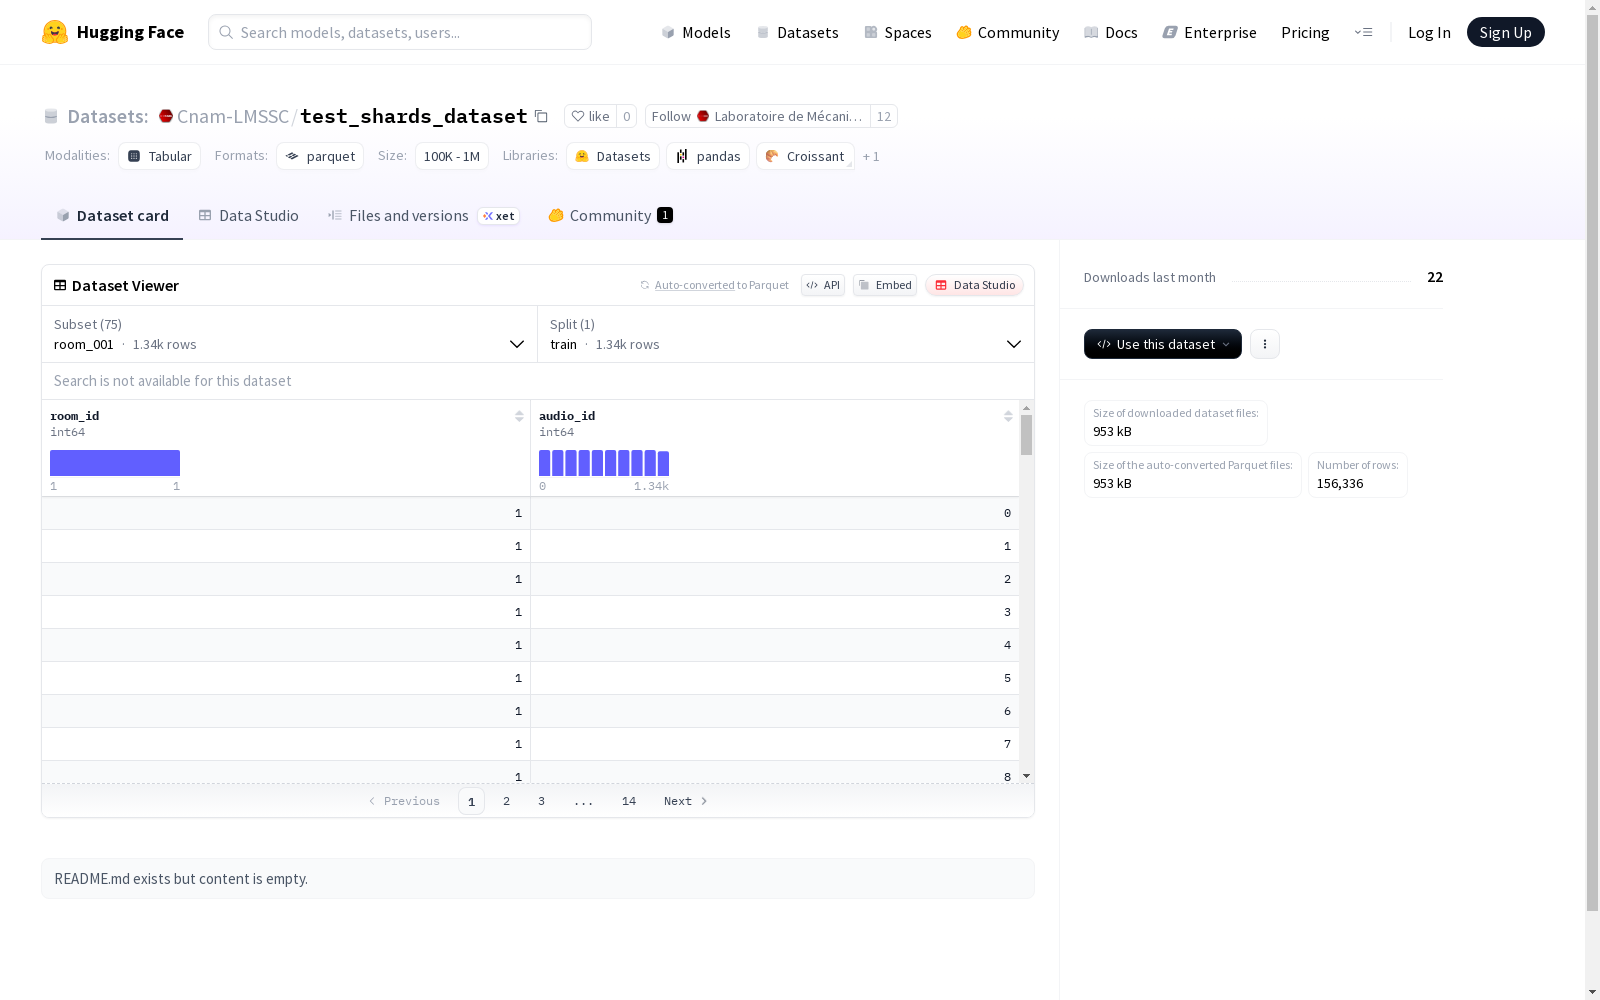The image size is (1600, 1000).
Task: Click the dataset viewer vertical scrollbar thumb
Action: [1026, 435]
